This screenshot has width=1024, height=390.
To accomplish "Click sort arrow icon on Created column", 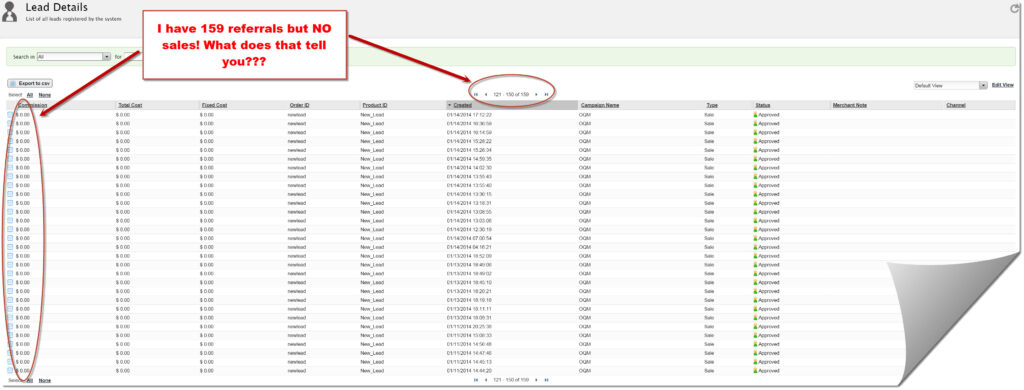I will [x=449, y=105].
